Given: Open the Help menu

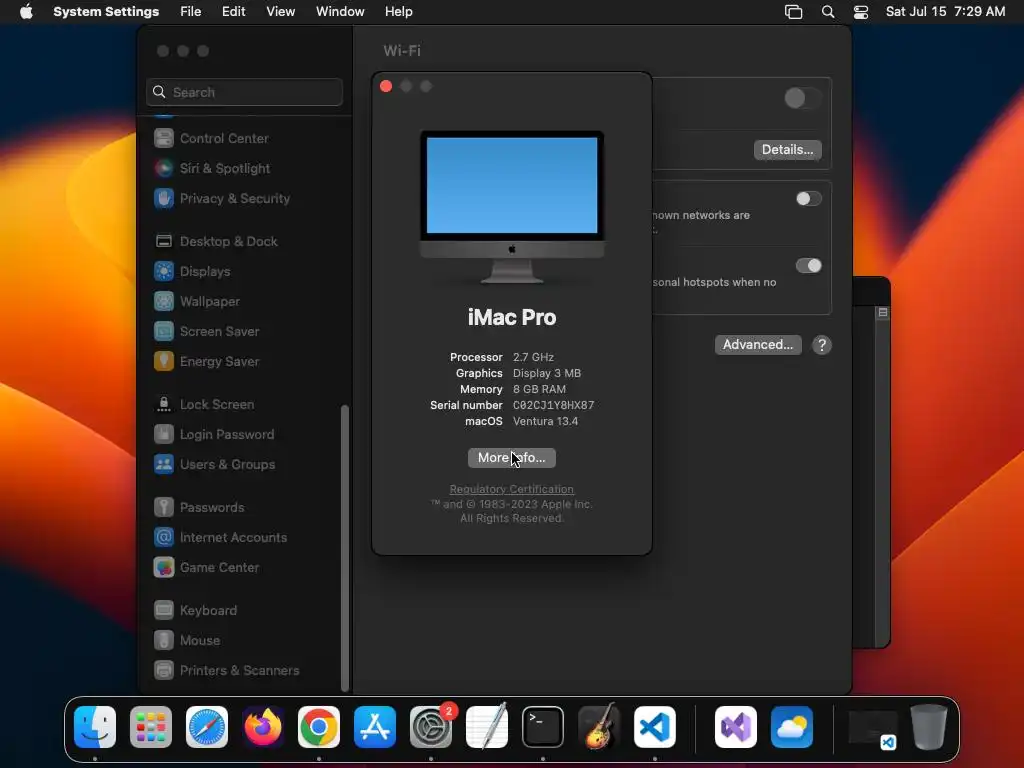Looking at the screenshot, I should 398,12.
